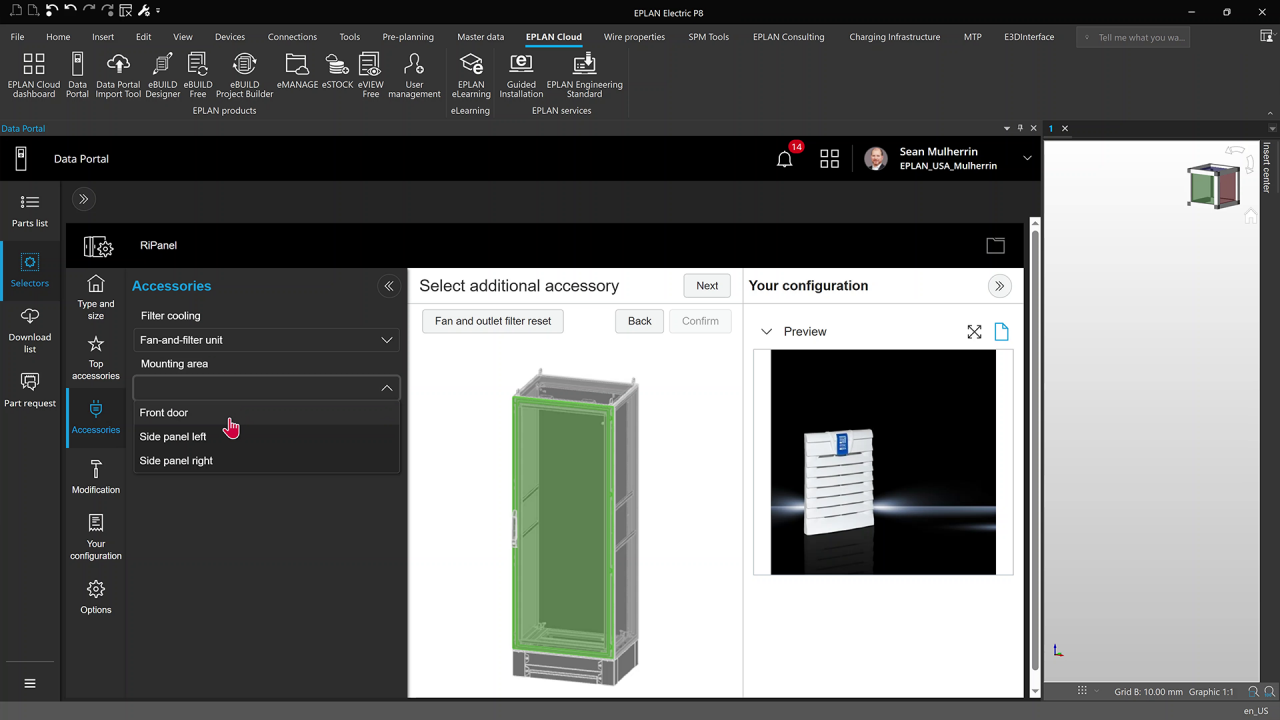This screenshot has height=720, width=1280.
Task: Go to Type and size step
Action: (96, 297)
